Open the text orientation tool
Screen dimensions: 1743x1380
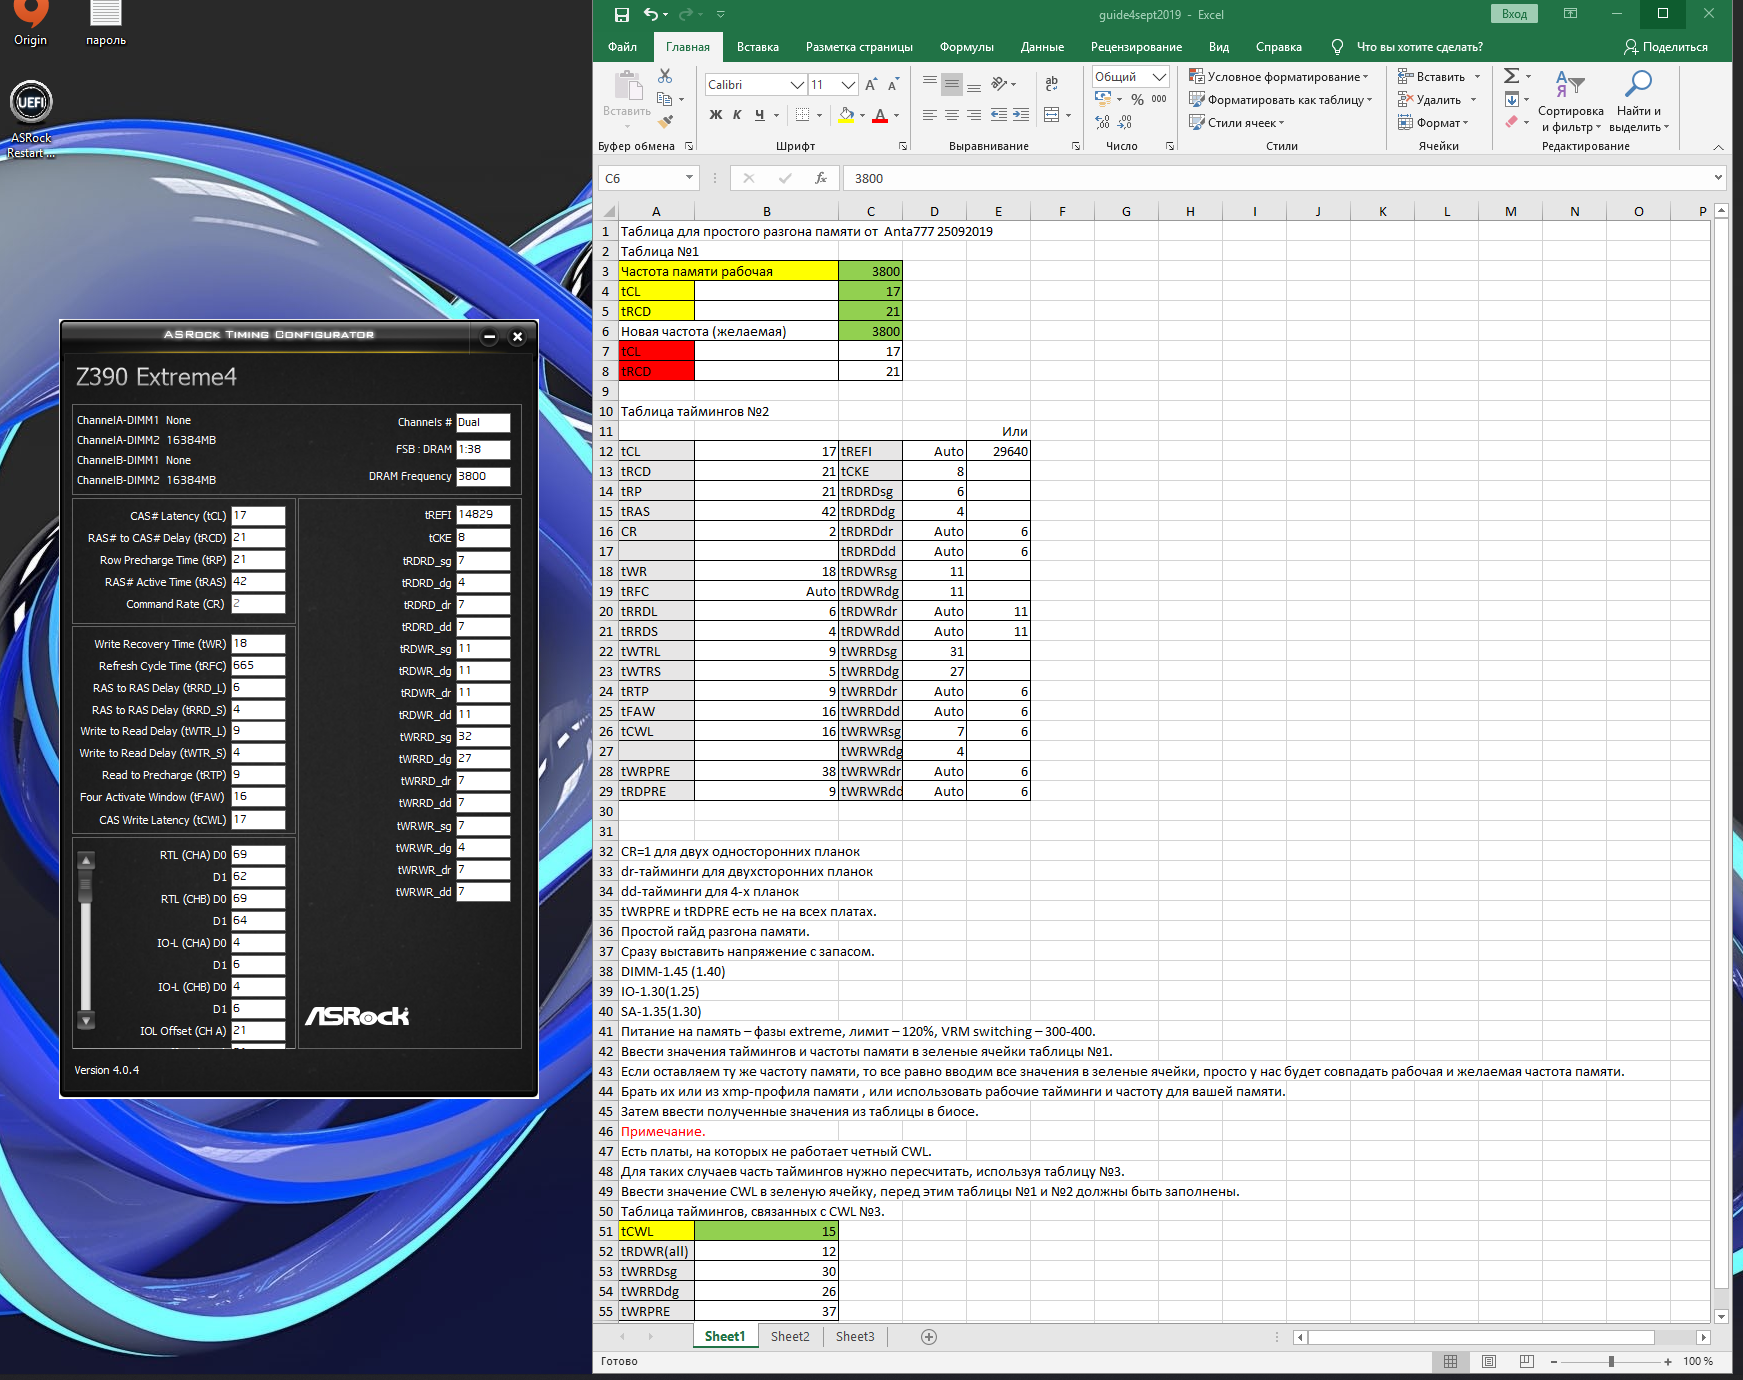pyautogui.click(x=1000, y=84)
